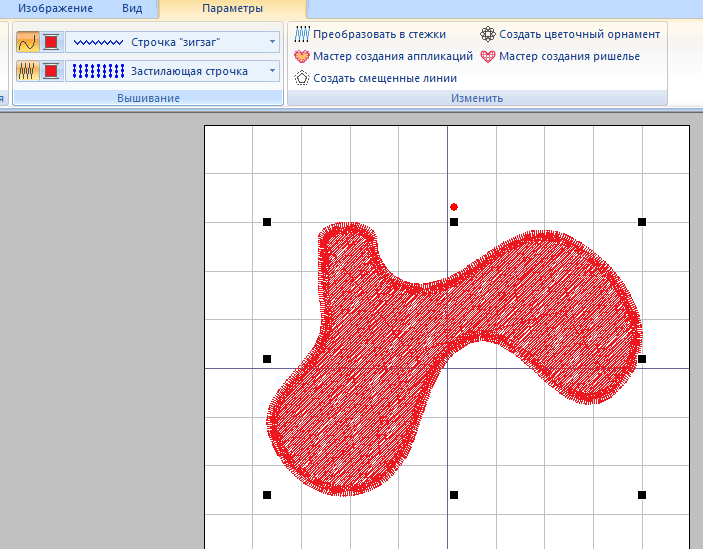The width and height of the screenshot is (703, 549).
Task: Click the top-left black selection handle
Action: (x=267, y=222)
